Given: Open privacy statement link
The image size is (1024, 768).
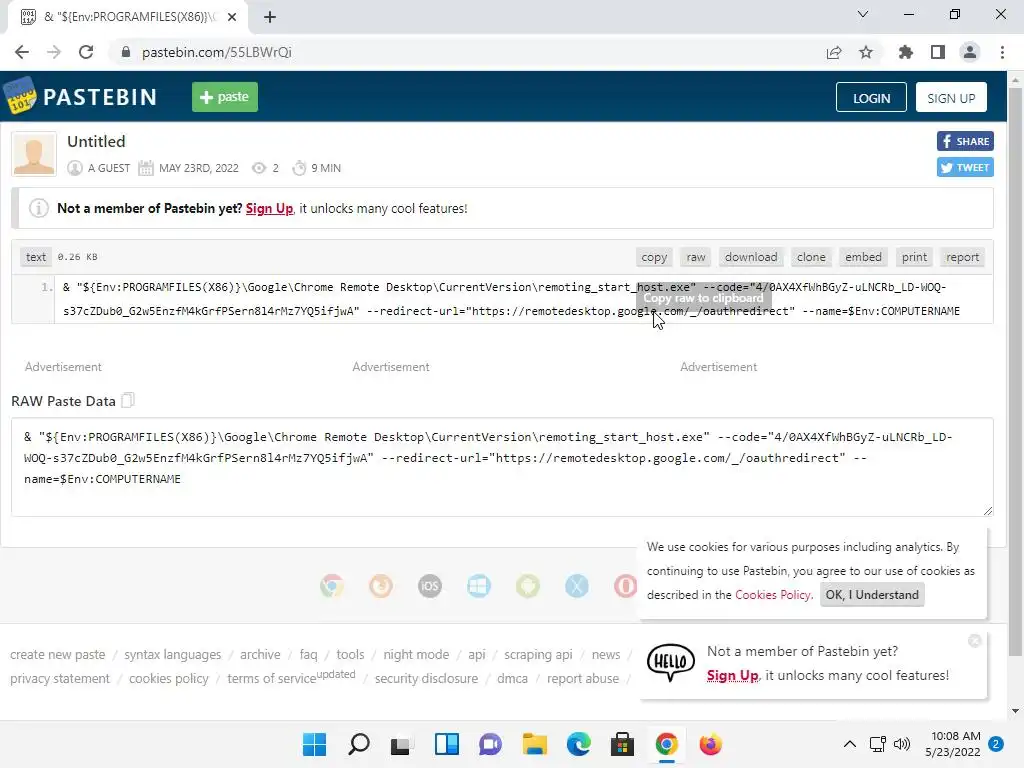Looking at the screenshot, I should pos(60,679).
